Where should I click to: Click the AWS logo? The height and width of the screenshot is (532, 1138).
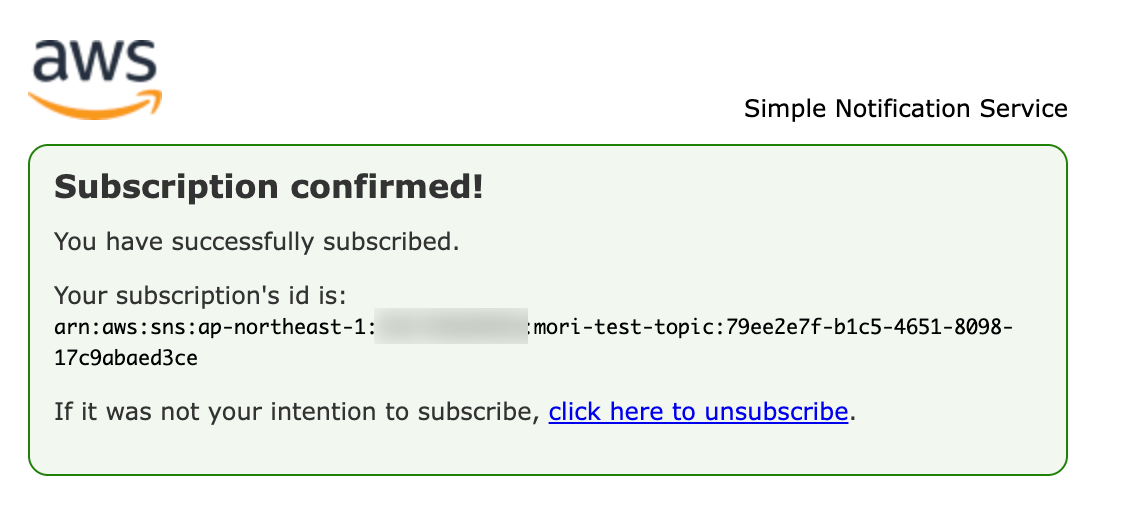[x=94, y=78]
